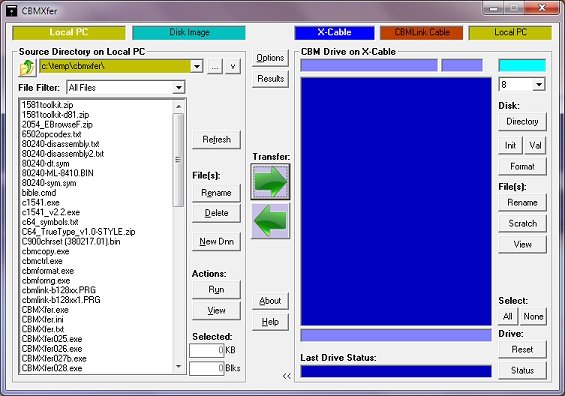565x396 pixels.
Task: Select file c1541.exe
Action: [x=41, y=203]
